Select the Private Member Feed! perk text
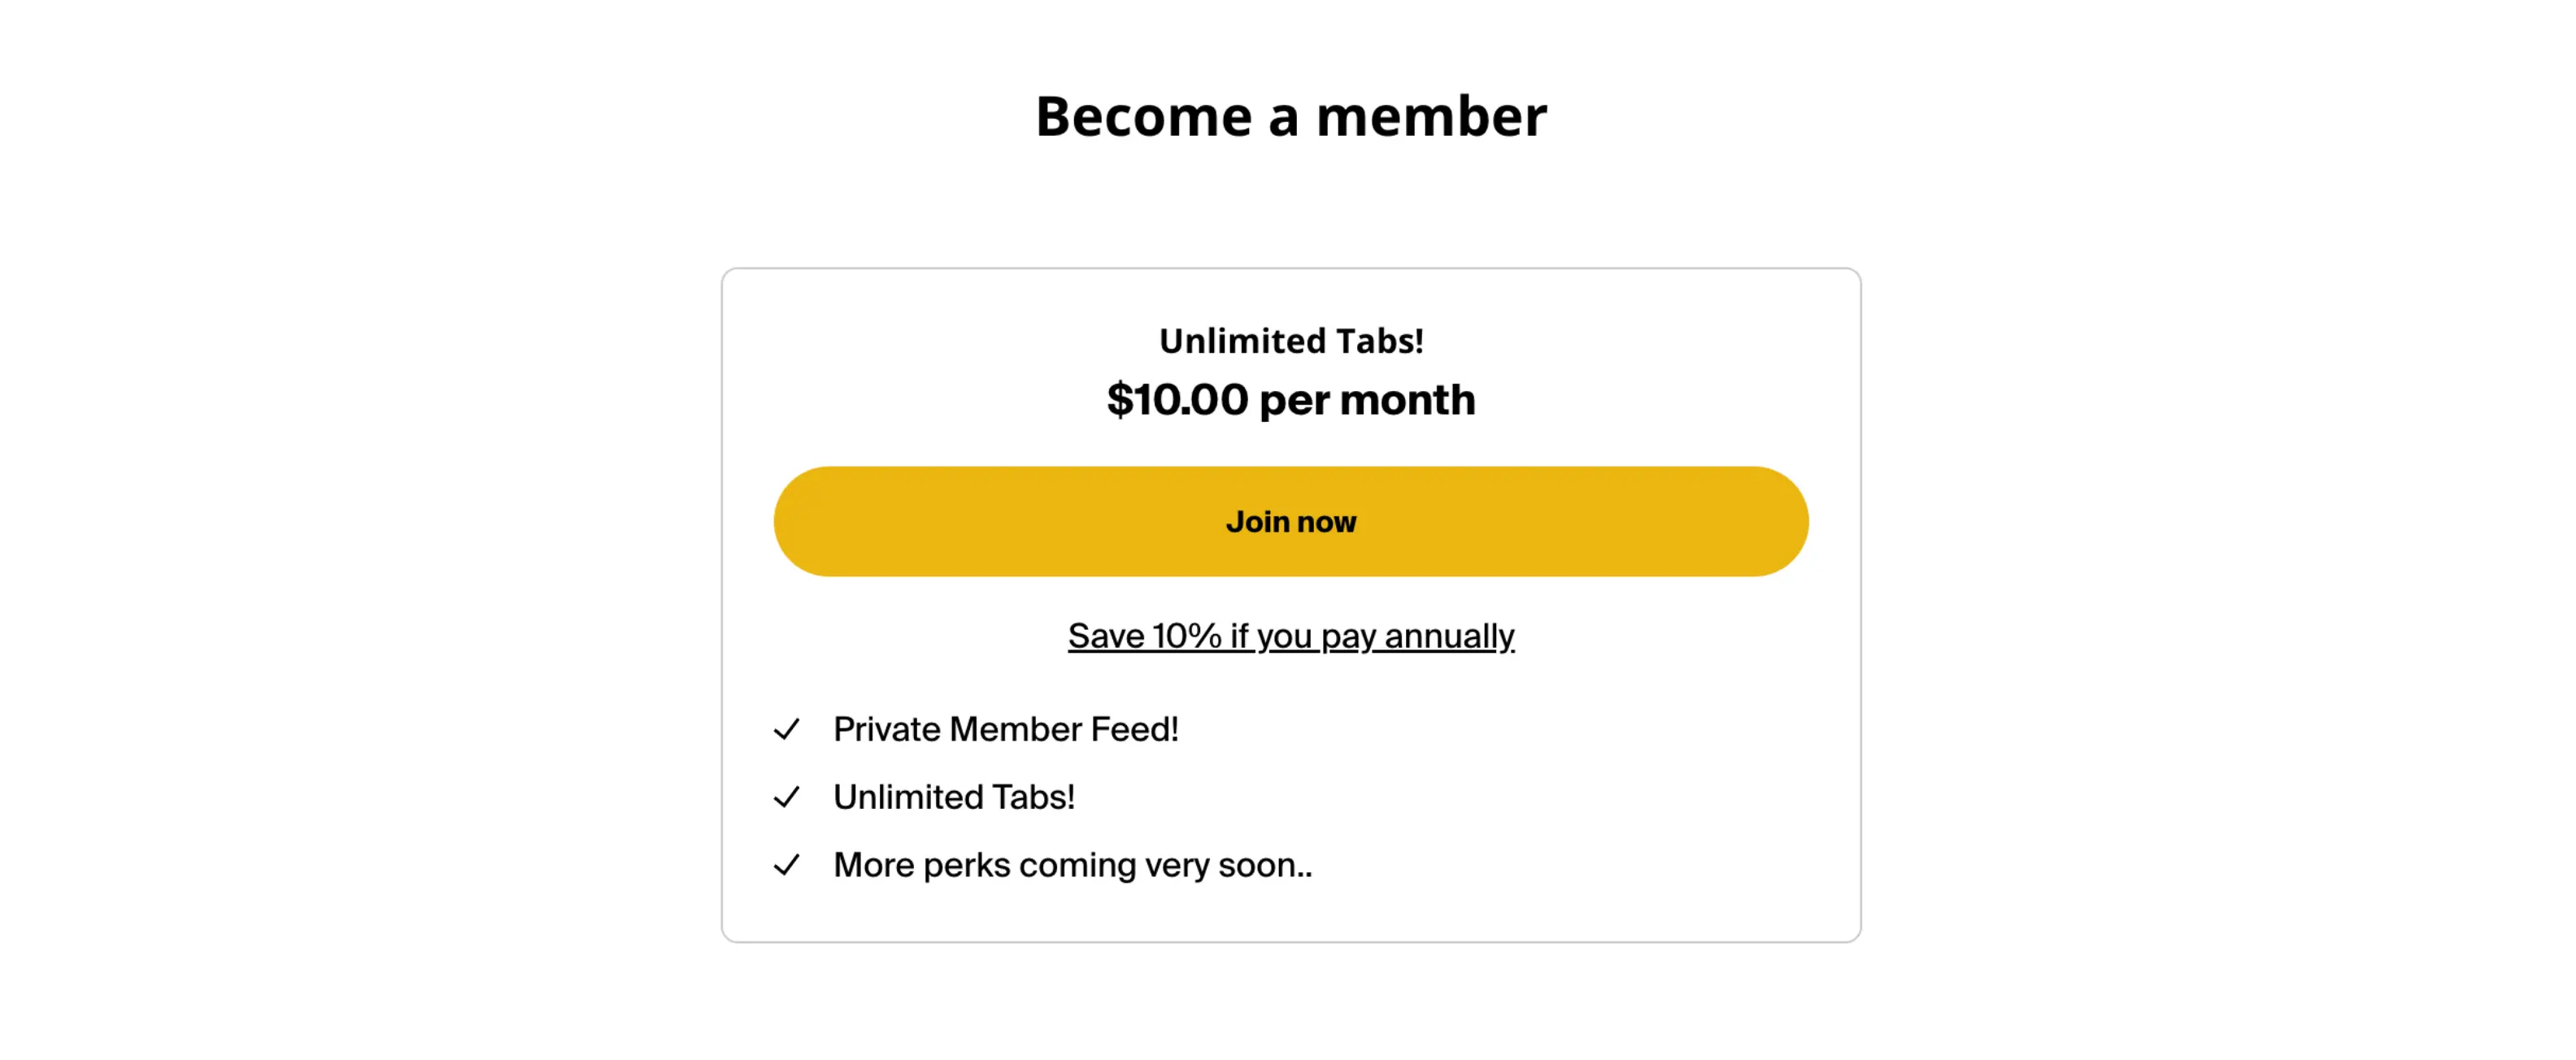2576x1060 pixels. coord(1006,729)
